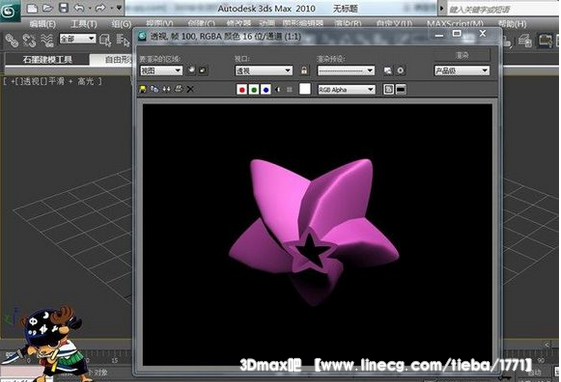
Task: Click New file icon in quick access toolbar
Action: (32, 8)
